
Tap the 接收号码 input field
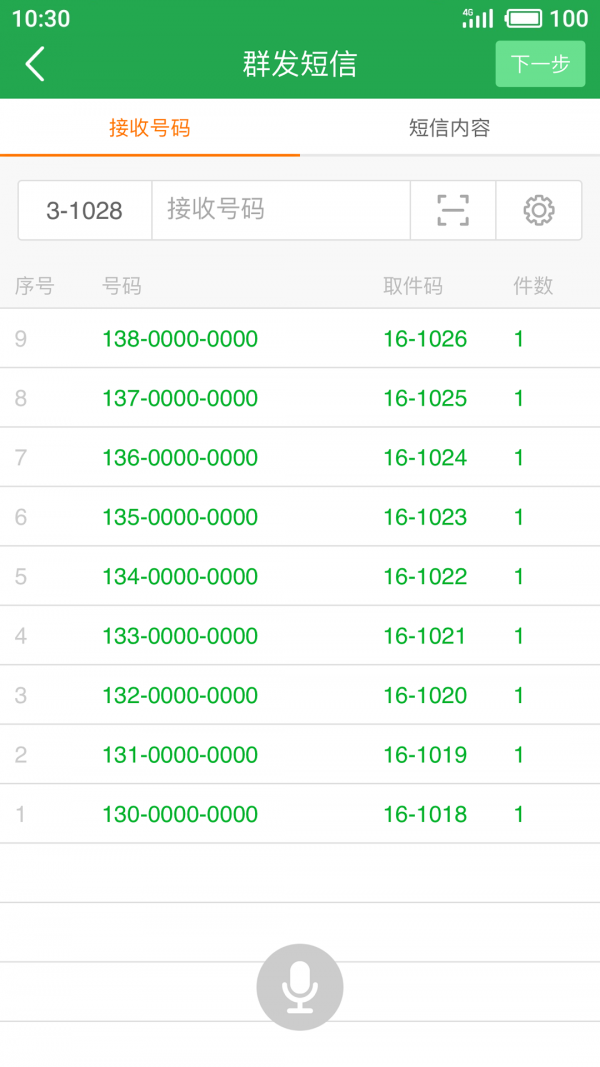click(x=280, y=210)
